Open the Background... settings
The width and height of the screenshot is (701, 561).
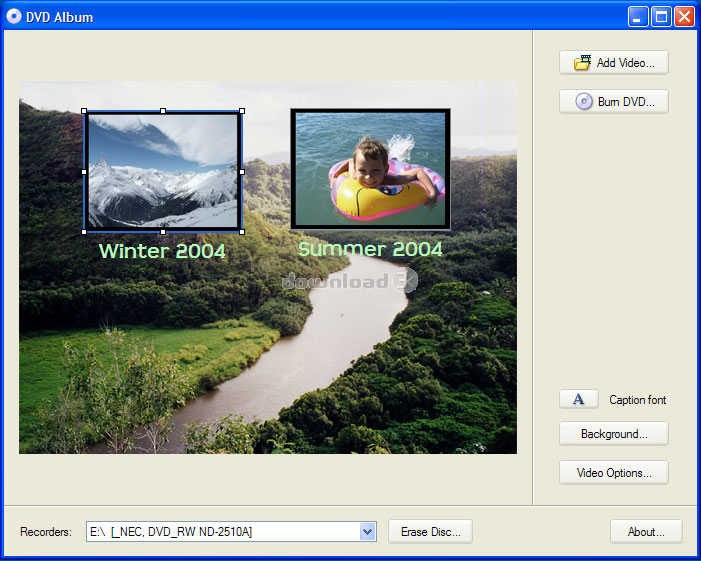click(x=614, y=434)
